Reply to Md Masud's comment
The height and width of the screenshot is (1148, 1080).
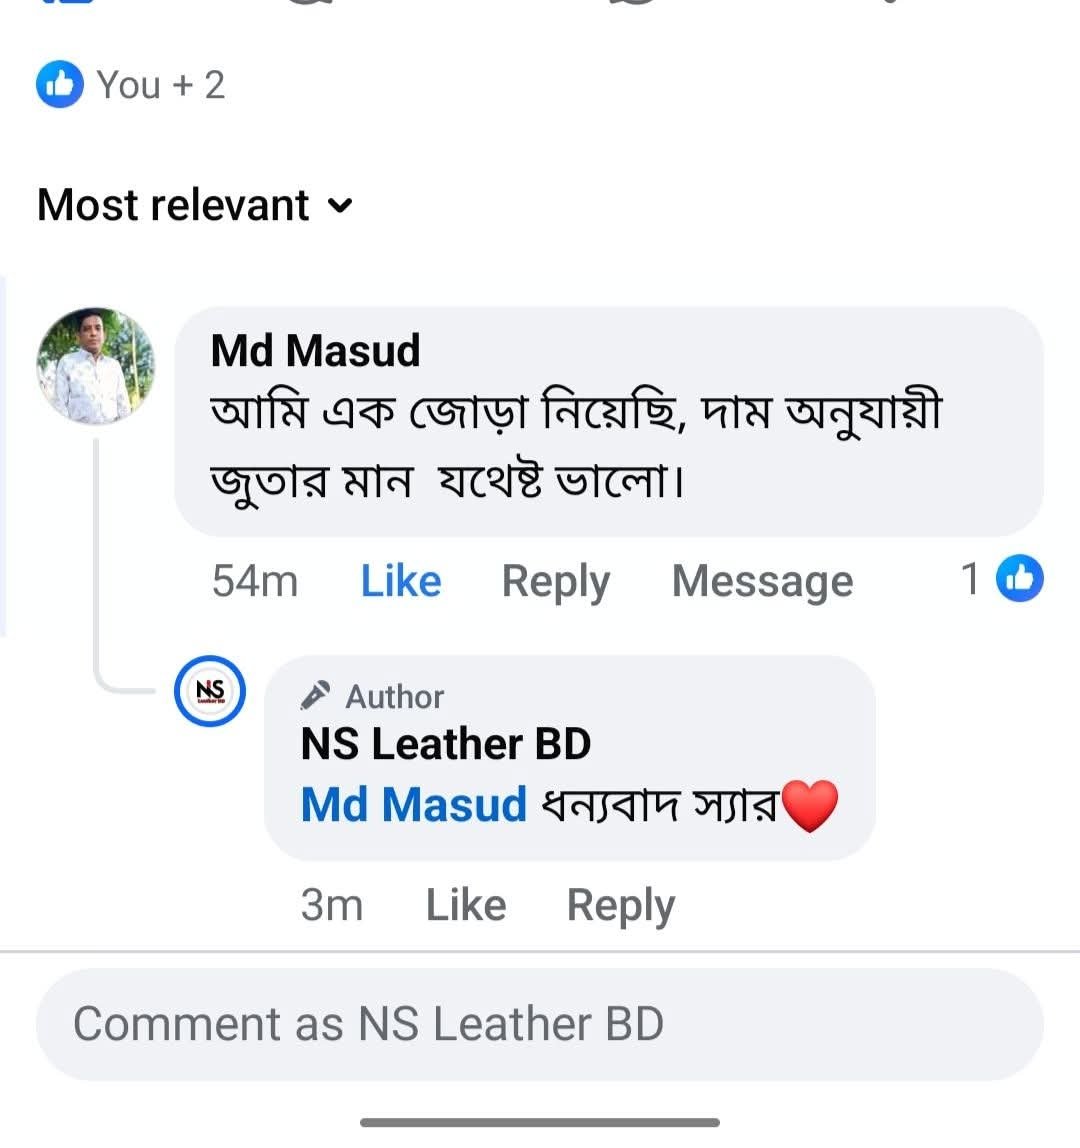[555, 581]
